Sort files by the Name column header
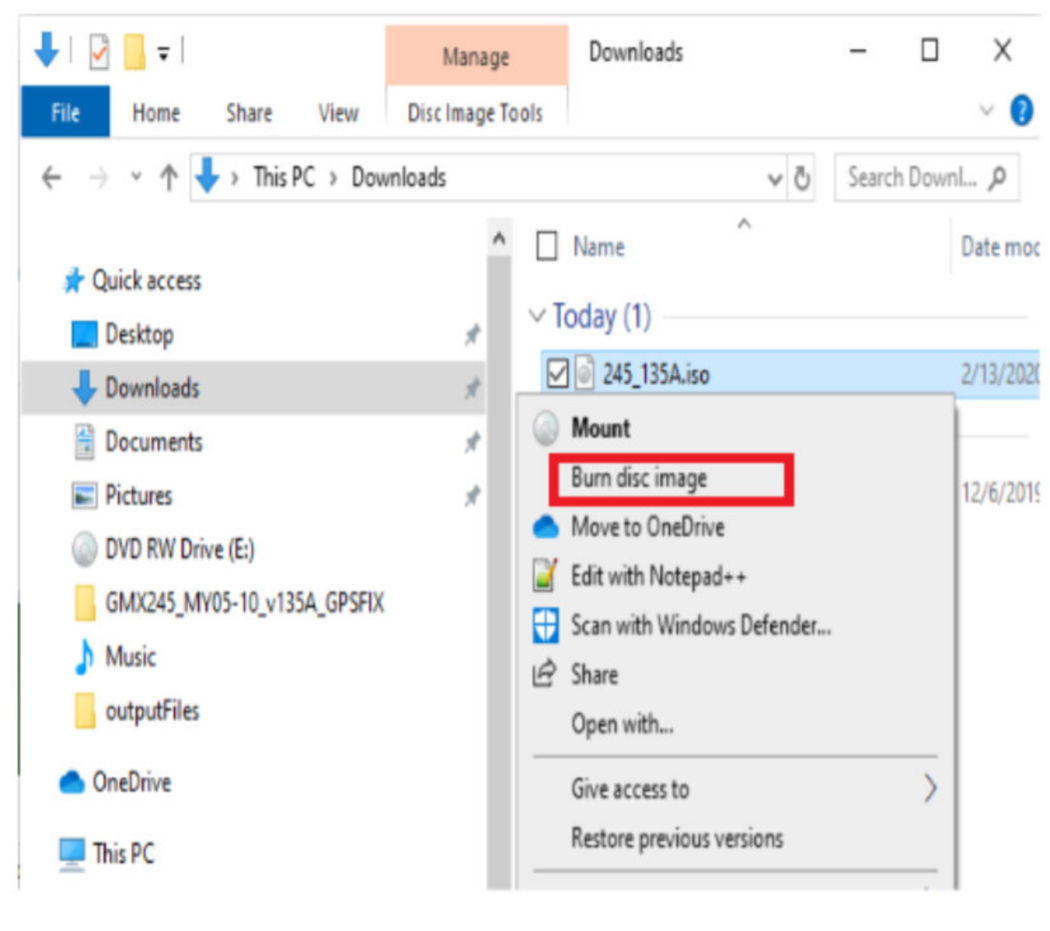This screenshot has height=931, width=1050. (599, 247)
